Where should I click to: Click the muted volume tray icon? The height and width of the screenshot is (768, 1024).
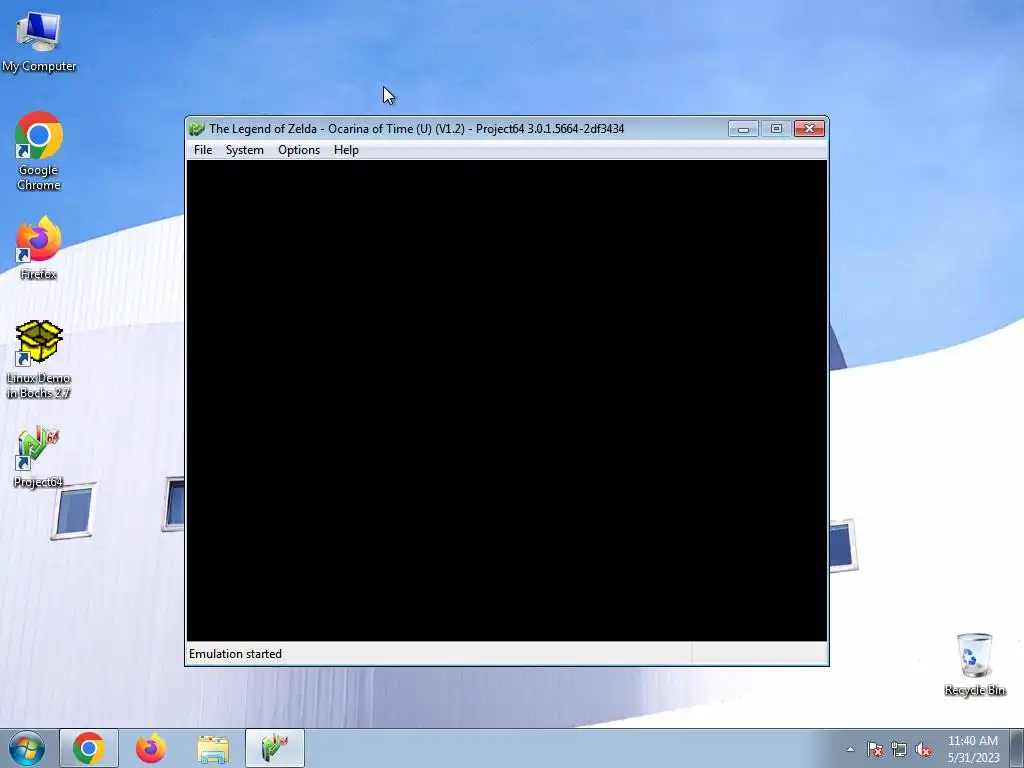click(923, 749)
